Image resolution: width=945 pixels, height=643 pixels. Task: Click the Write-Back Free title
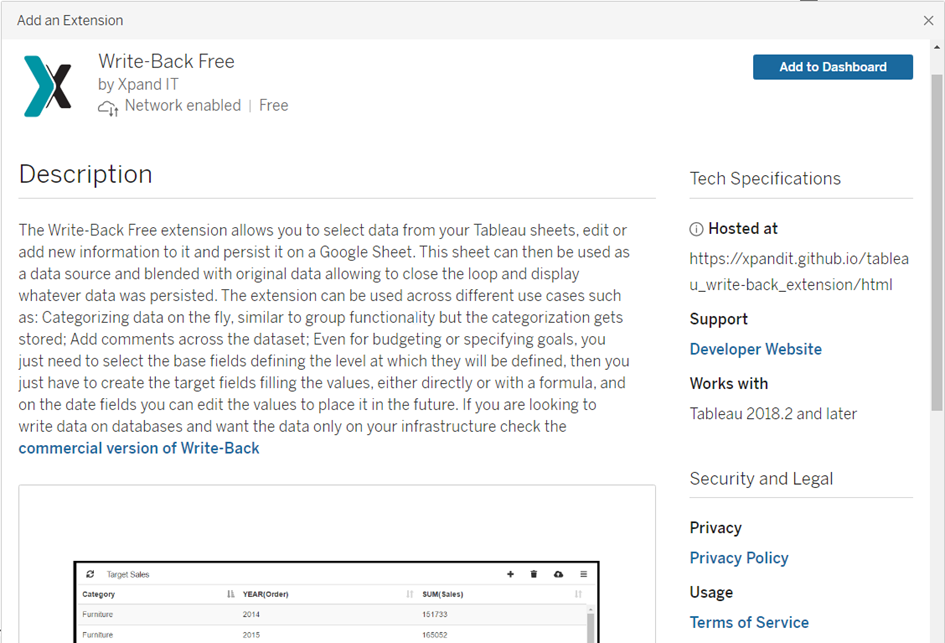(x=166, y=61)
